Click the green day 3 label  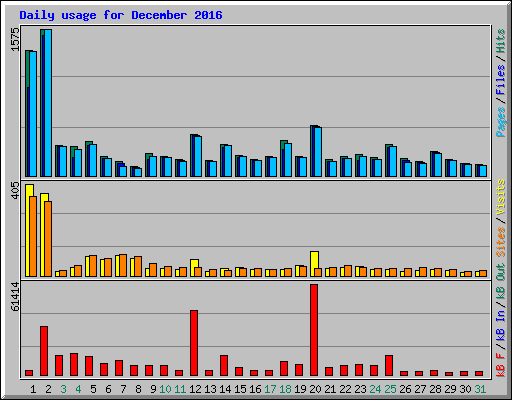(x=63, y=389)
